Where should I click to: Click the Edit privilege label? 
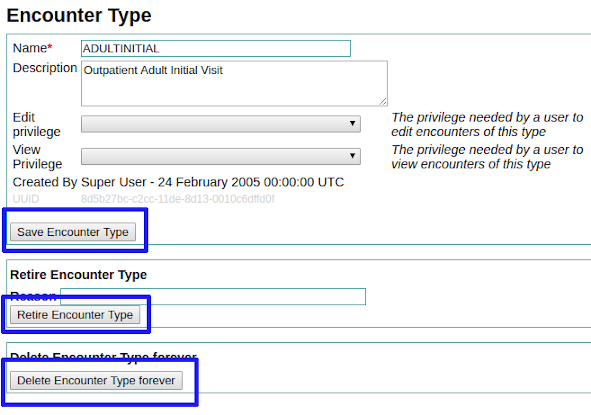(37, 124)
